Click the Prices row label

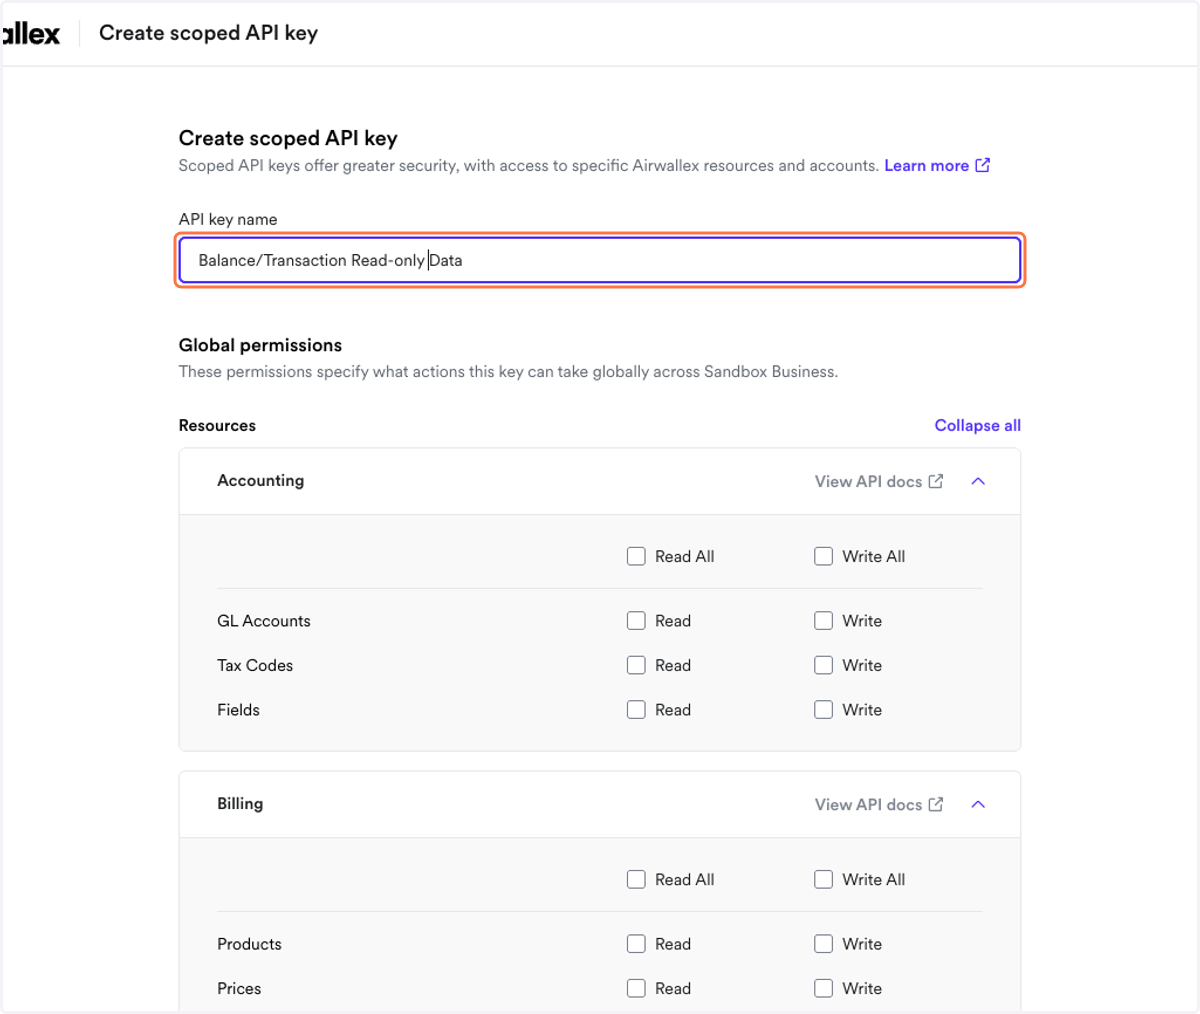(x=239, y=988)
